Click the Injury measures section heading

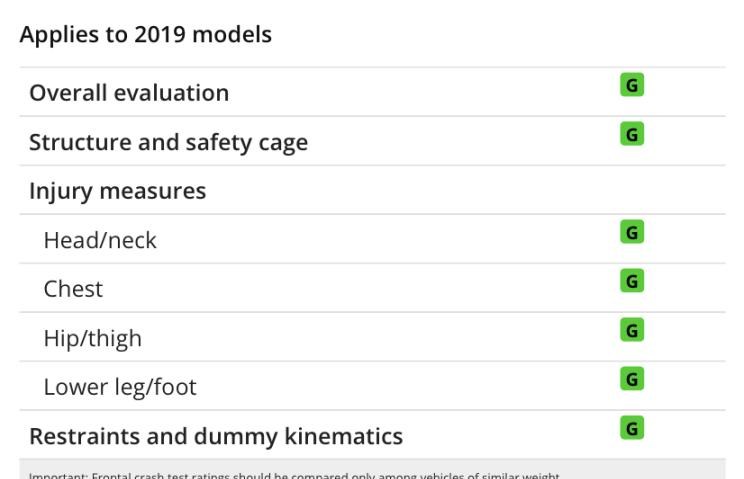coord(118,192)
